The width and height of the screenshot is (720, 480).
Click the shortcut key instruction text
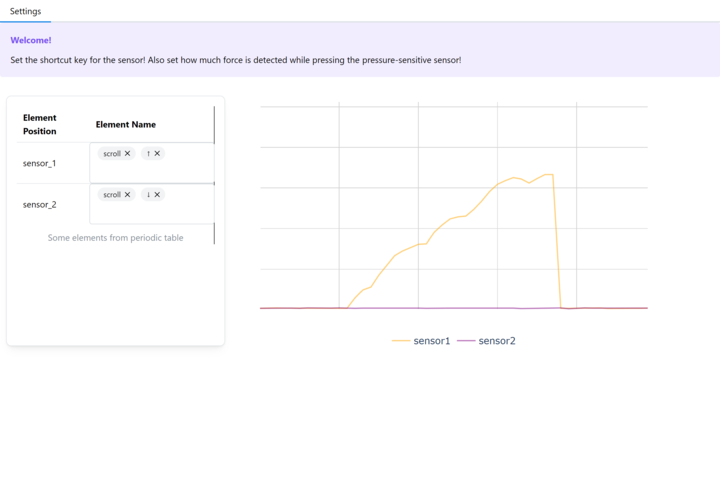235,60
